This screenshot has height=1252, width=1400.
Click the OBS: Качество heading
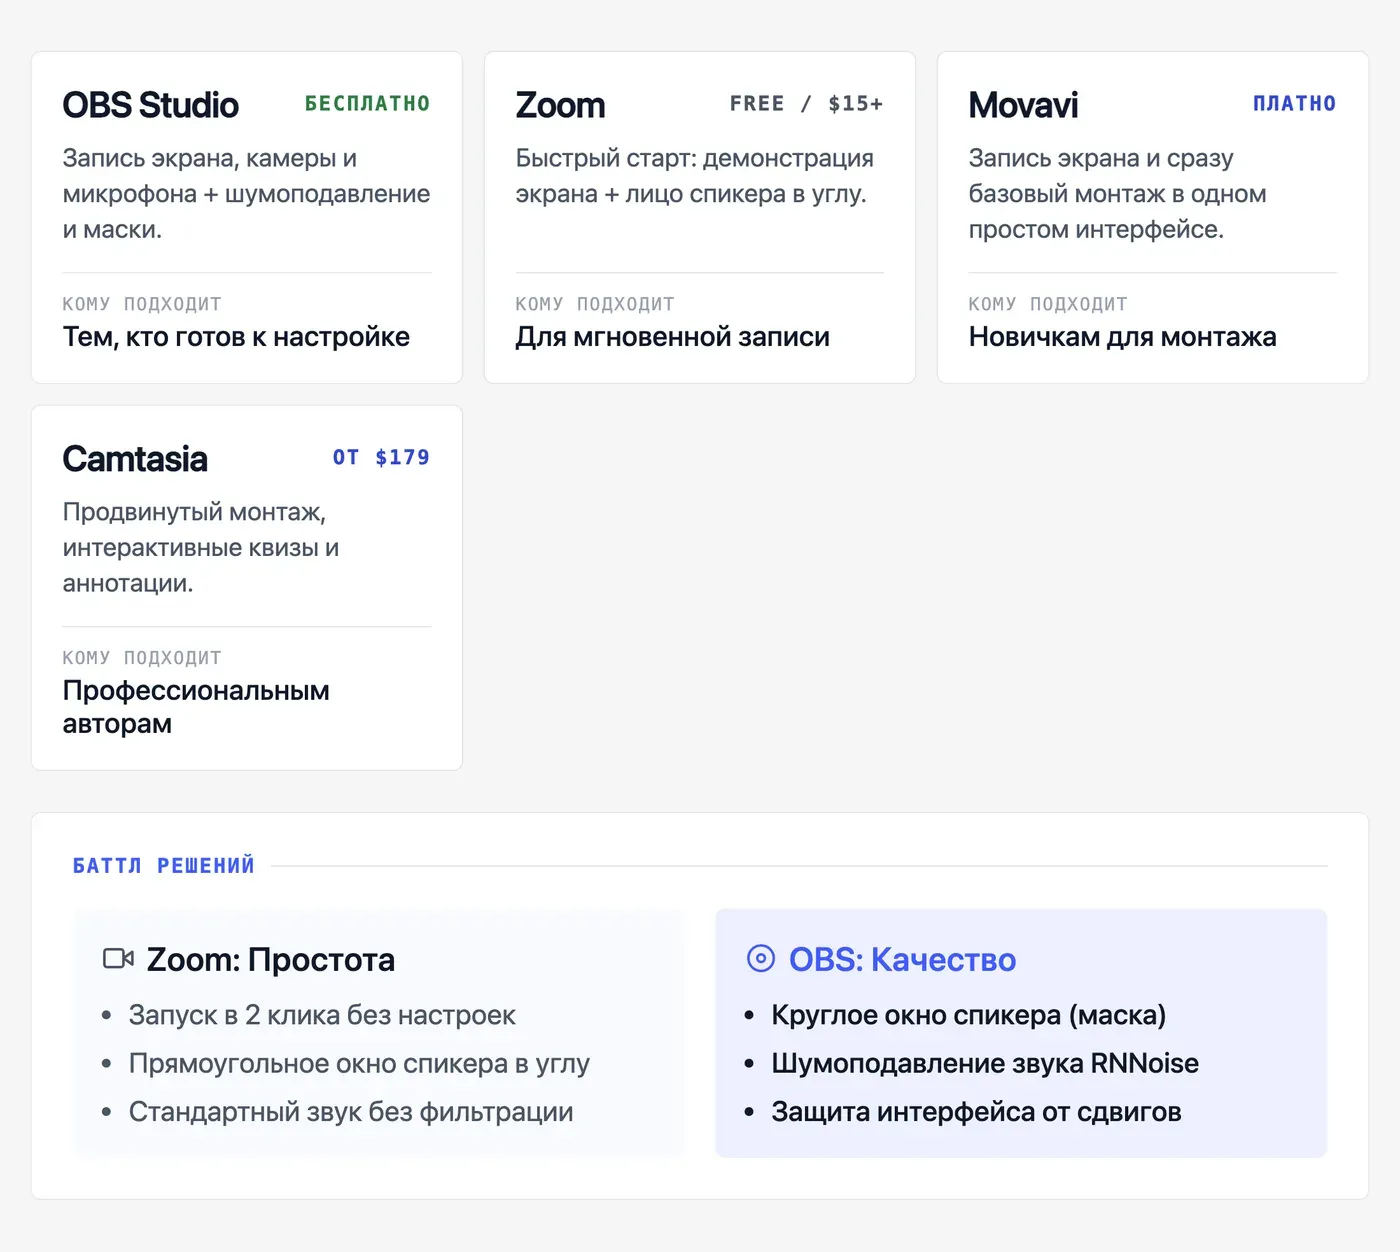point(903,960)
